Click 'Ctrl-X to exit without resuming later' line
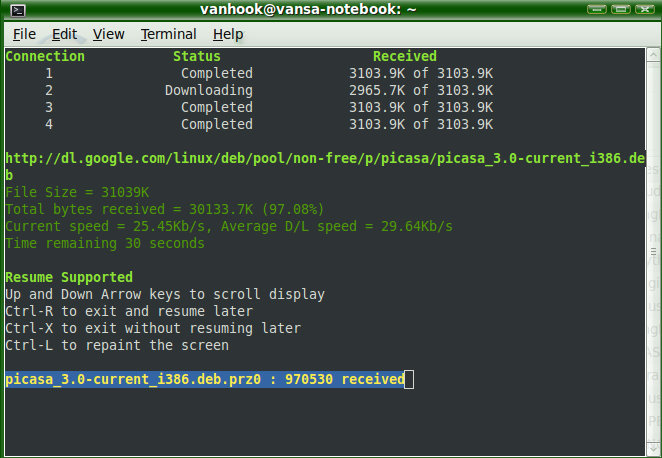The height and width of the screenshot is (458, 662). coord(153,328)
